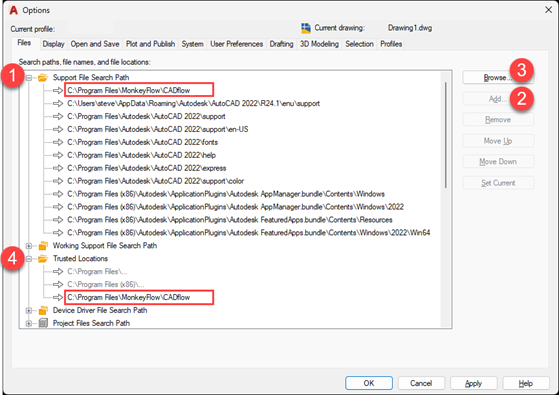This screenshot has width=559, height=395.
Task: Open Help from the dialog footer
Action: tap(526, 383)
